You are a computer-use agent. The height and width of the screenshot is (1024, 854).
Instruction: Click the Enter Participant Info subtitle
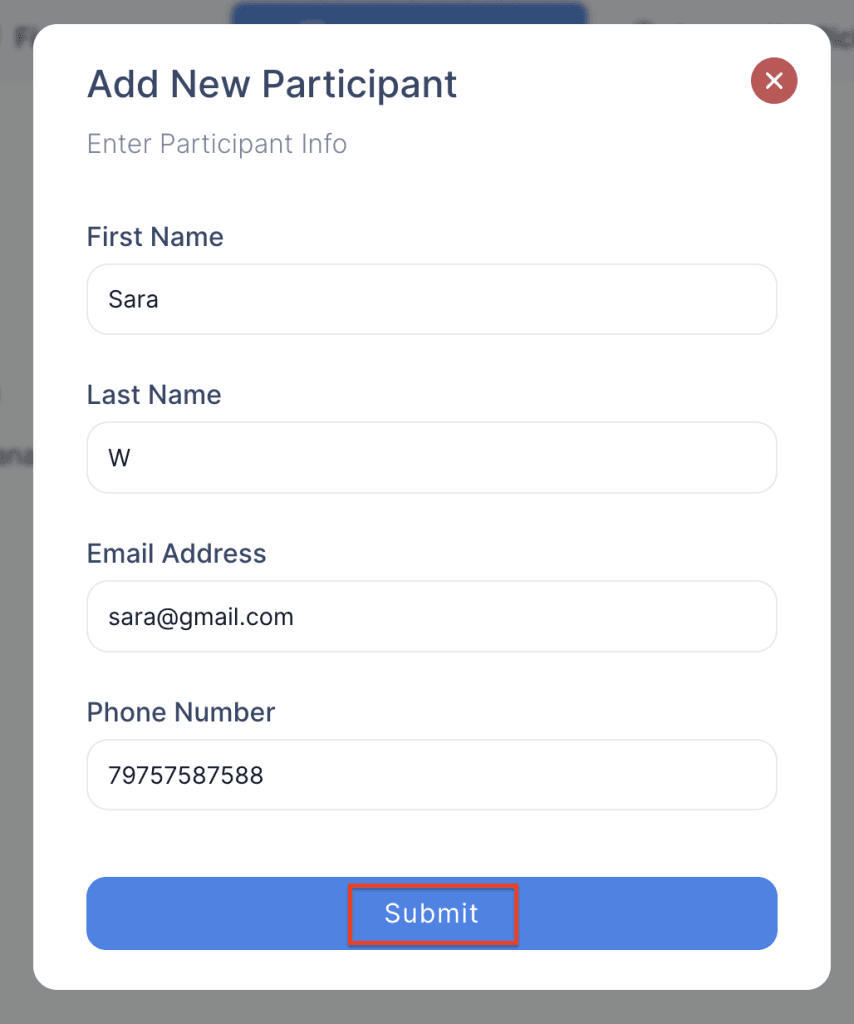tap(217, 144)
